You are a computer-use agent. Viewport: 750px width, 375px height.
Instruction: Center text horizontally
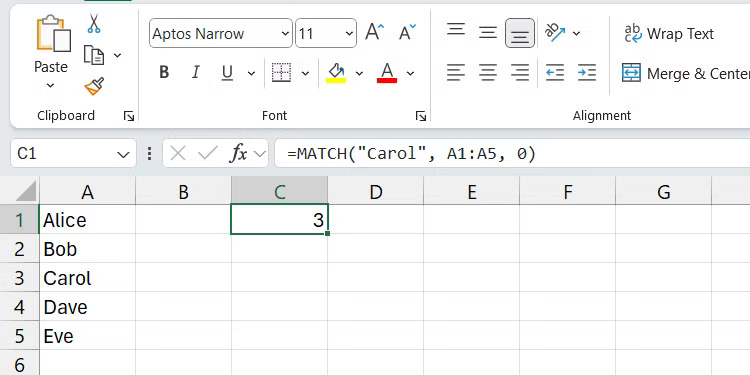(488, 73)
